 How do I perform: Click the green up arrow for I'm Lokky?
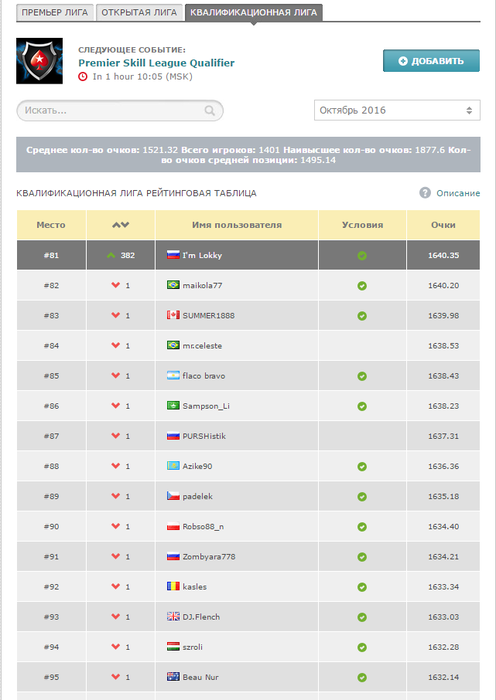click(111, 255)
